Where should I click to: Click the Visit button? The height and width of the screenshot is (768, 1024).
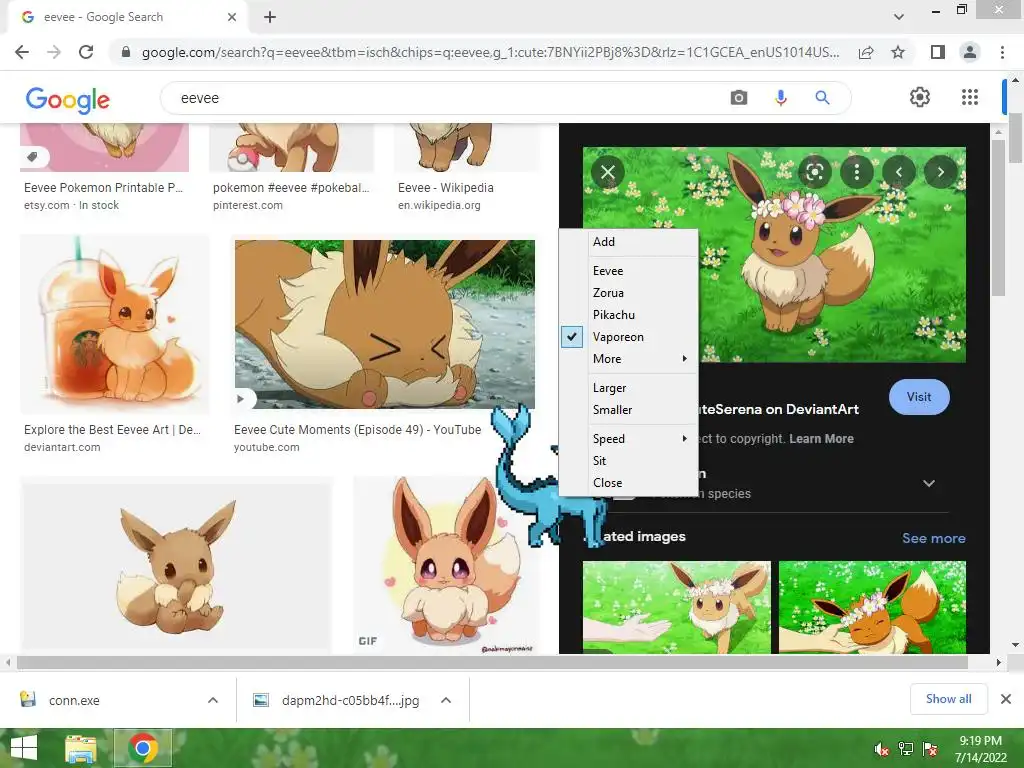tap(919, 397)
